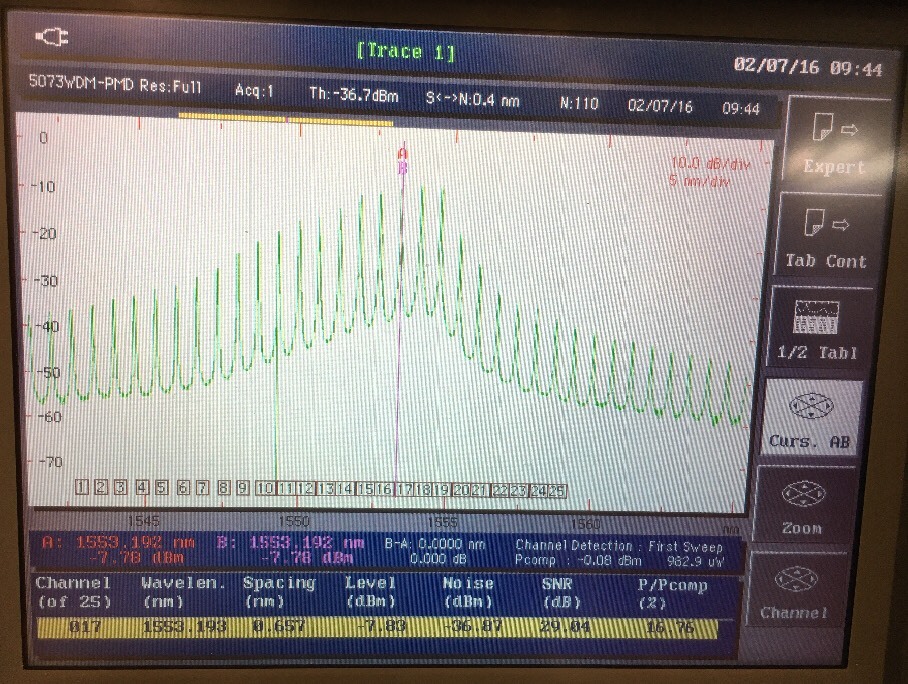Click the 10.0 dB/div scale label

710,163
